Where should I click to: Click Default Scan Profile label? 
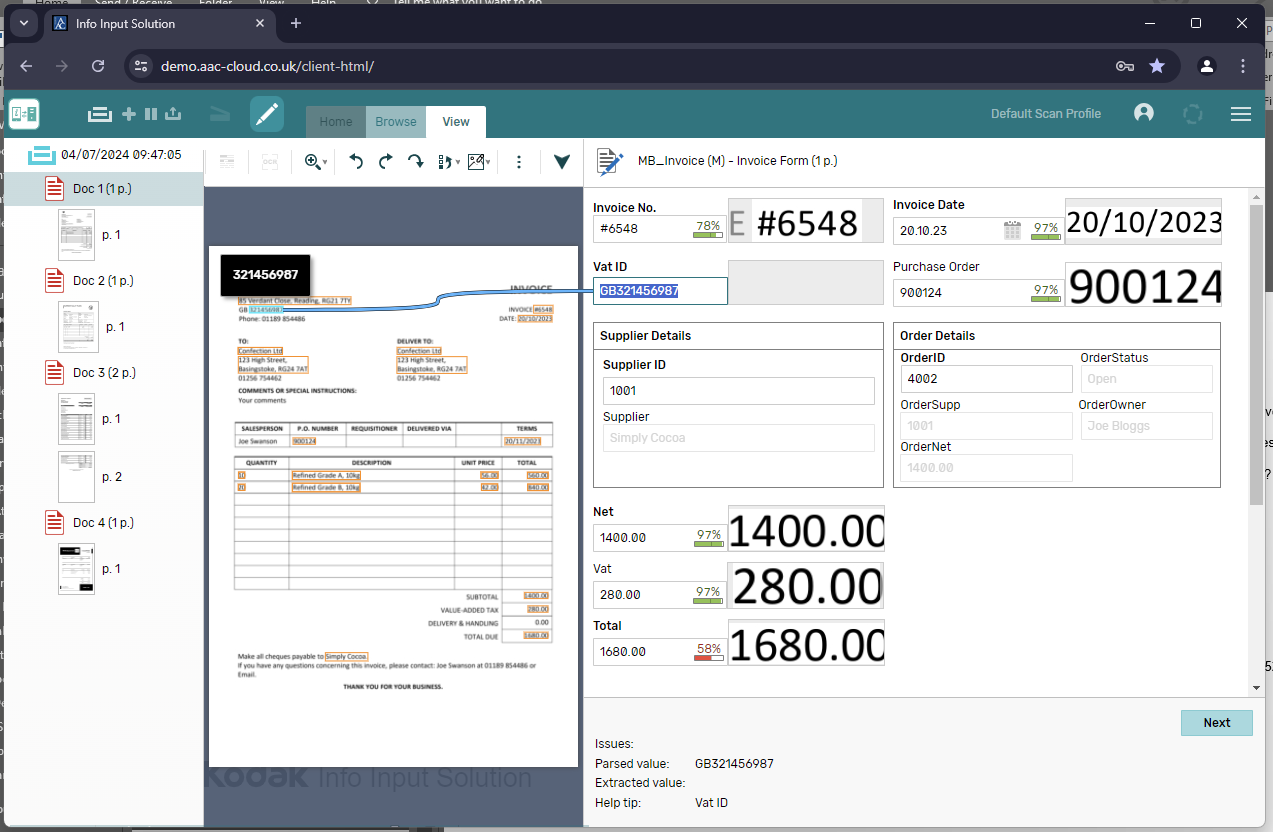[1046, 114]
